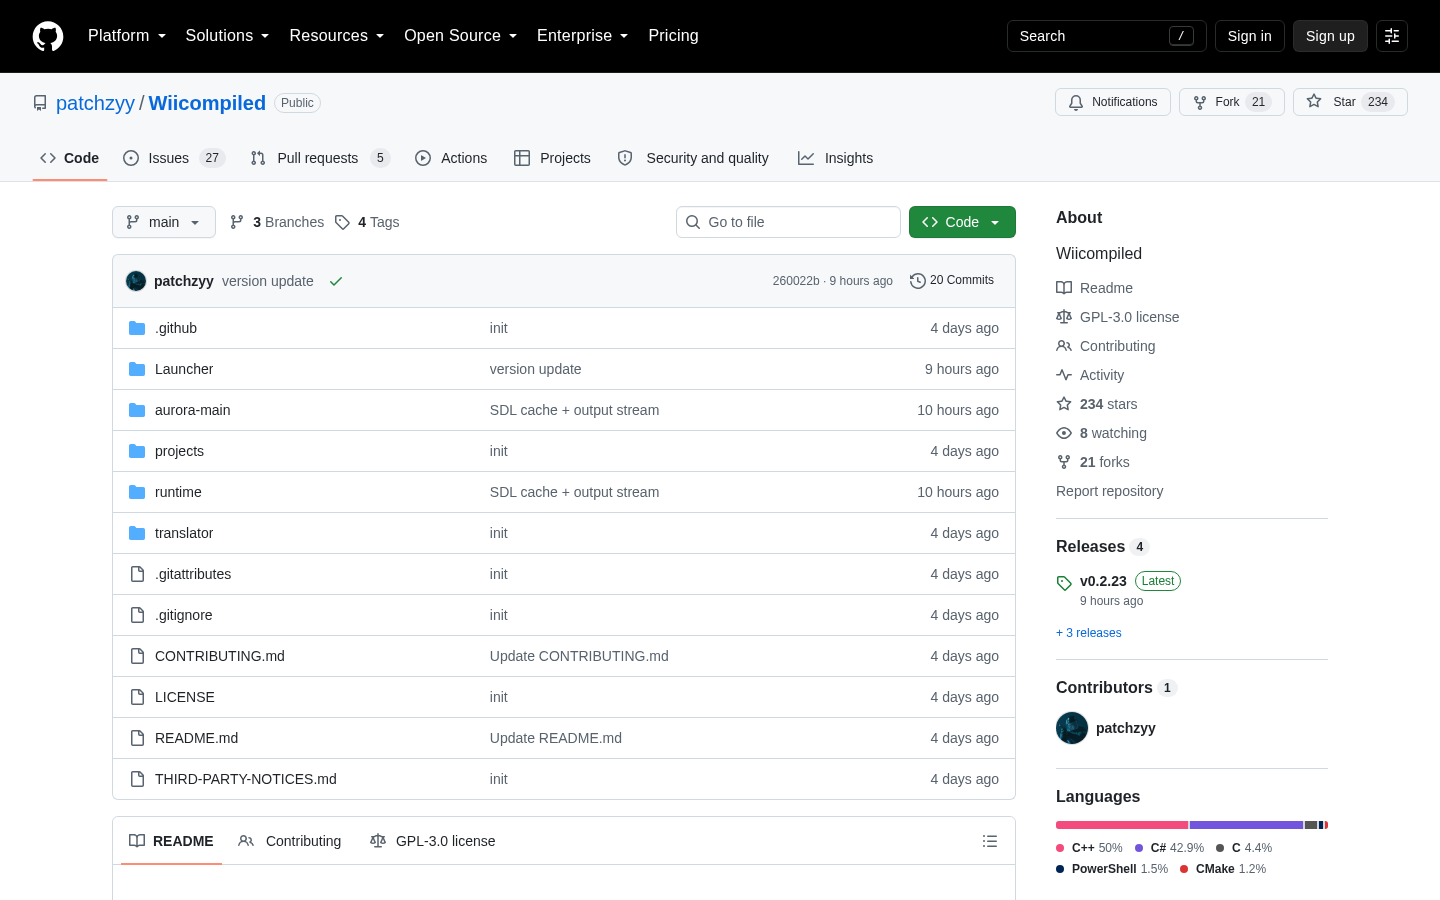Select the README tab below file list

[x=171, y=841]
